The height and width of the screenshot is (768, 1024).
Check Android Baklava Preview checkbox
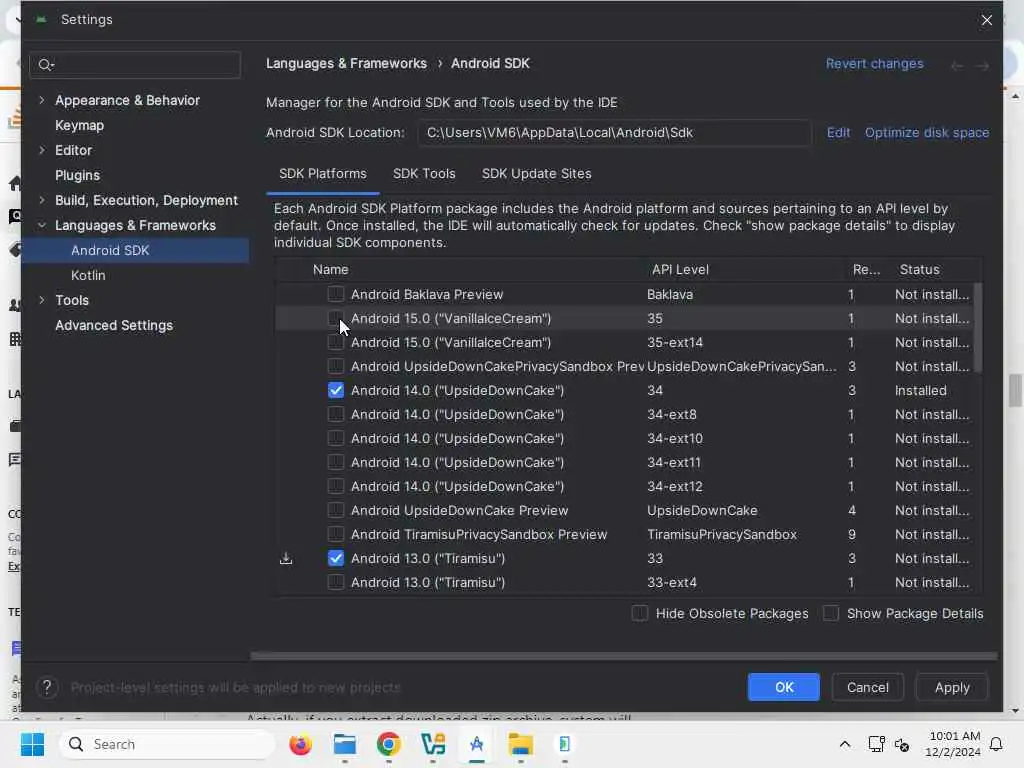336,295
